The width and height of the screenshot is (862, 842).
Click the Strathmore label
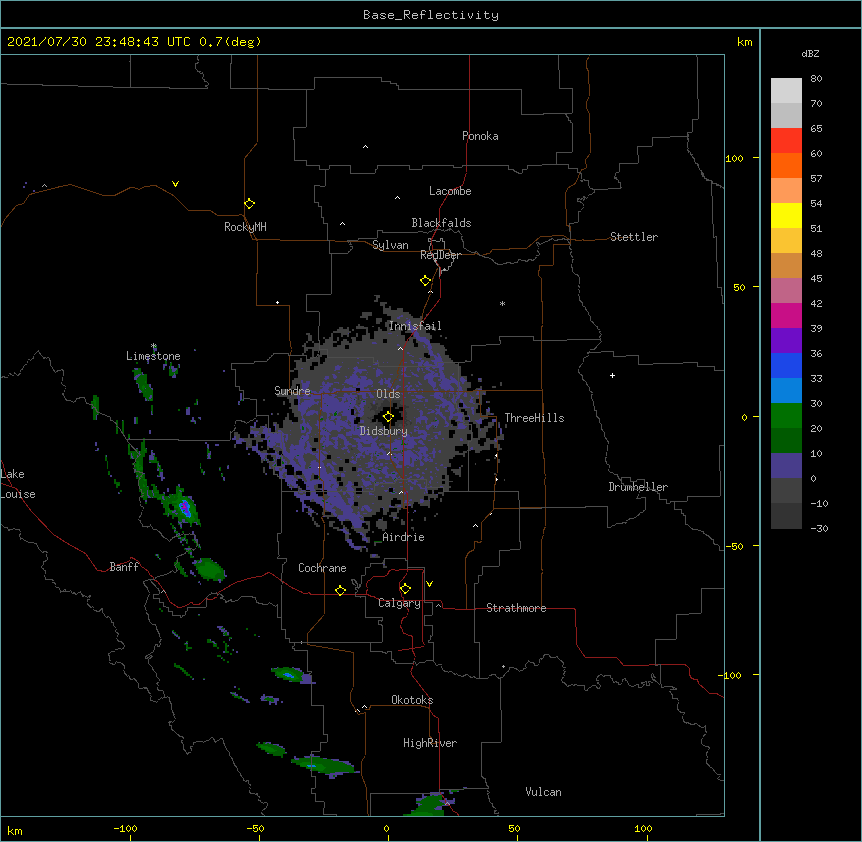click(516, 608)
